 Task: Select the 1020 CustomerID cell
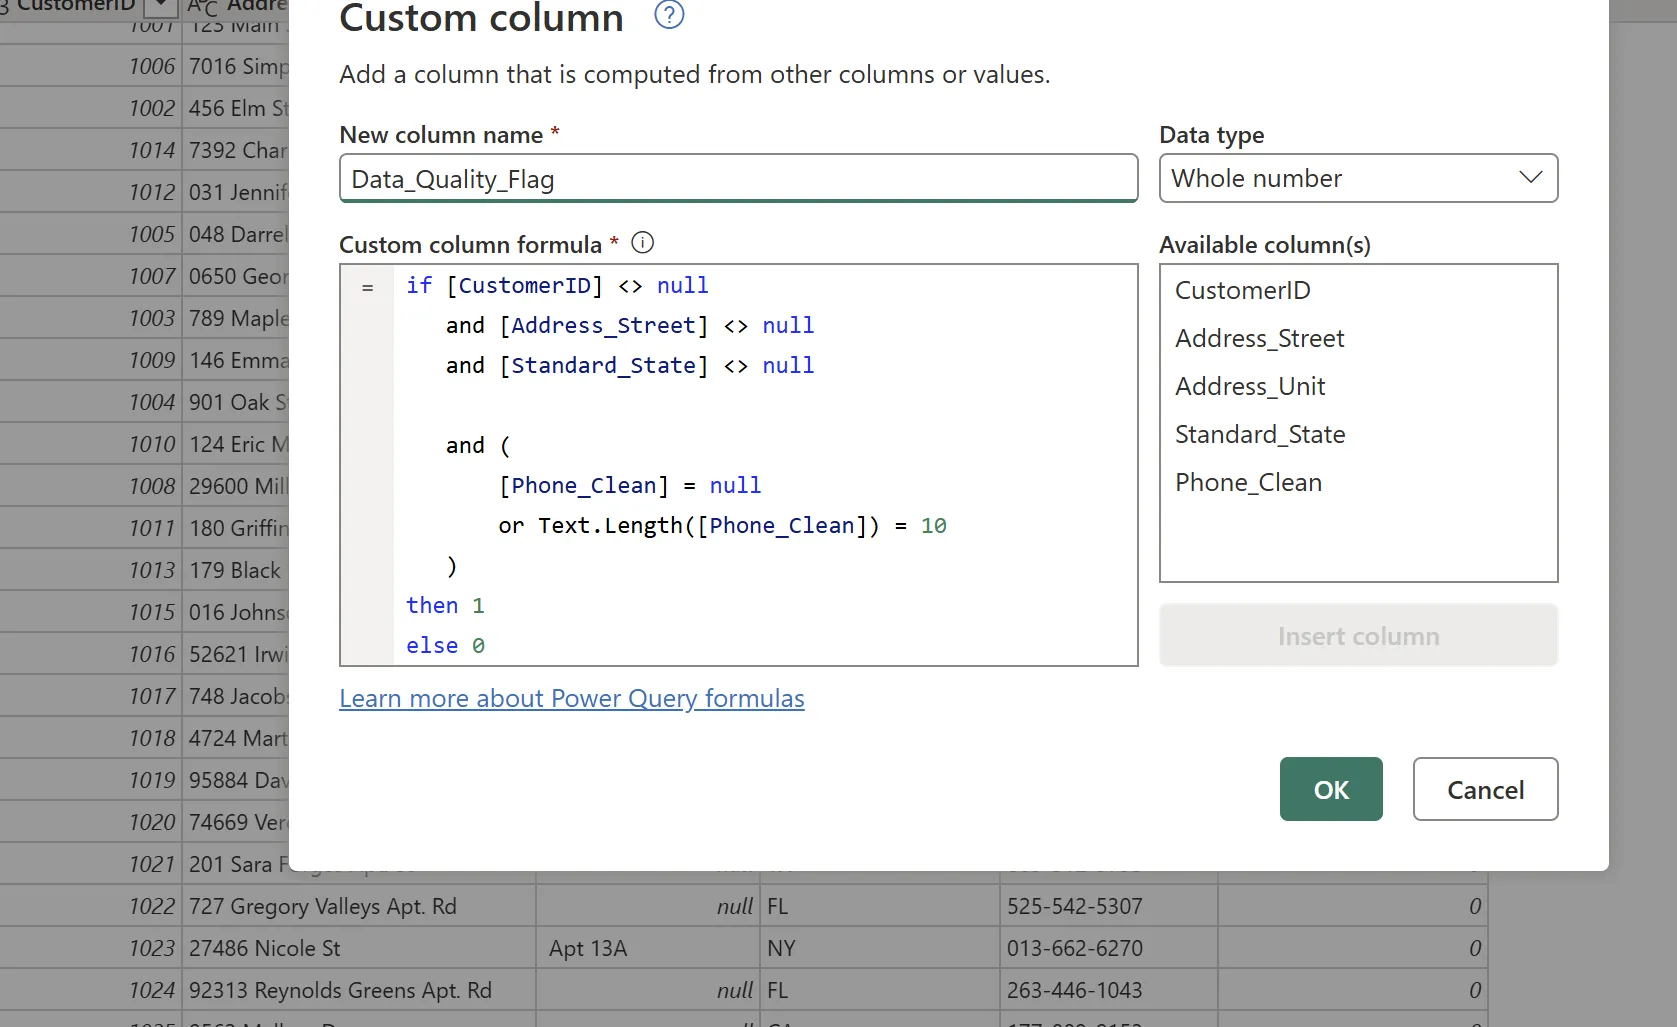pyautogui.click(x=90, y=822)
